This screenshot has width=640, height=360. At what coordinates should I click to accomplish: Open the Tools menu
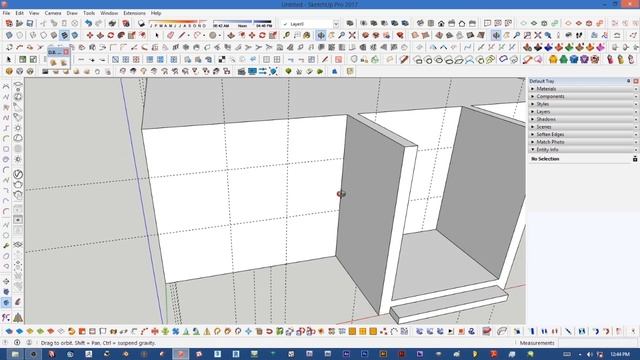[89, 13]
